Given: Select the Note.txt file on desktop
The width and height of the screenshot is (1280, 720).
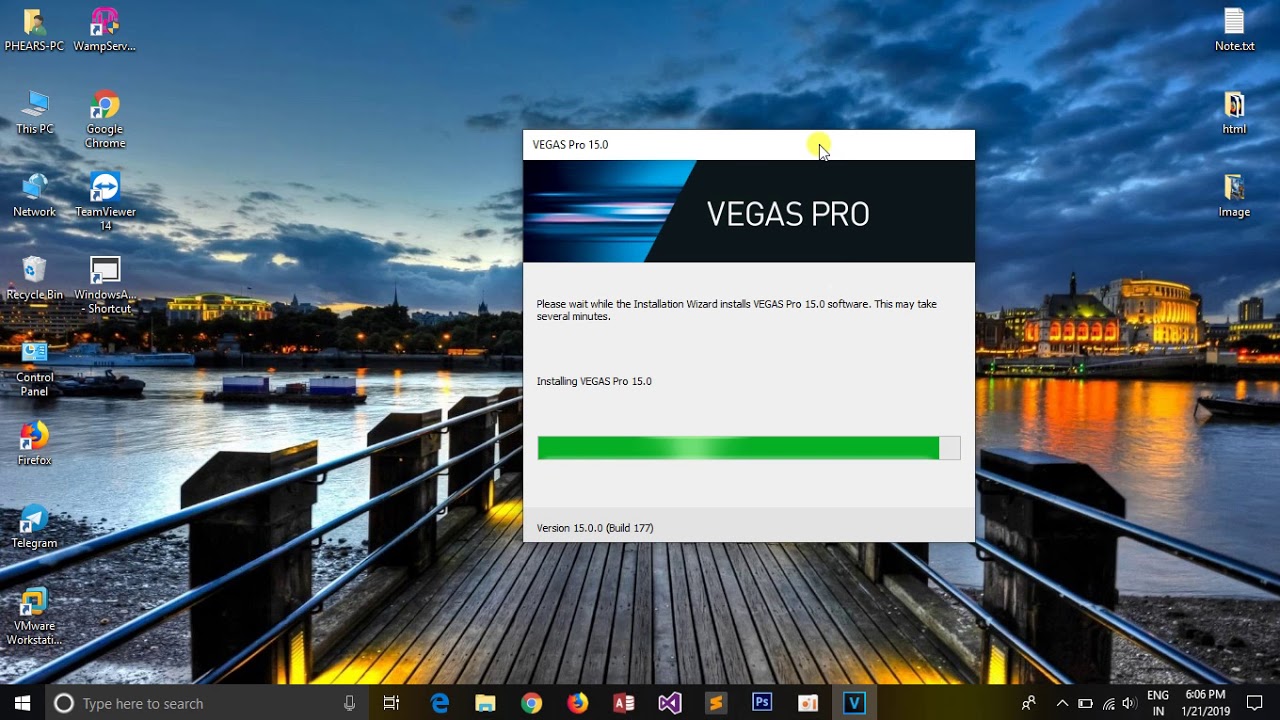Looking at the screenshot, I should click(1234, 30).
